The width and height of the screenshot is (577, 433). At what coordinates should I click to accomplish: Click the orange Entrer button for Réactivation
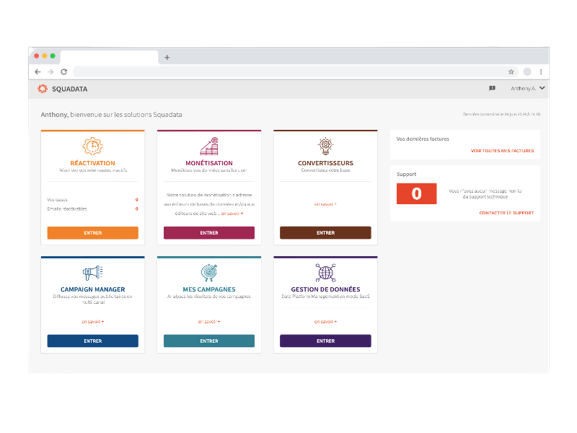click(93, 233)
